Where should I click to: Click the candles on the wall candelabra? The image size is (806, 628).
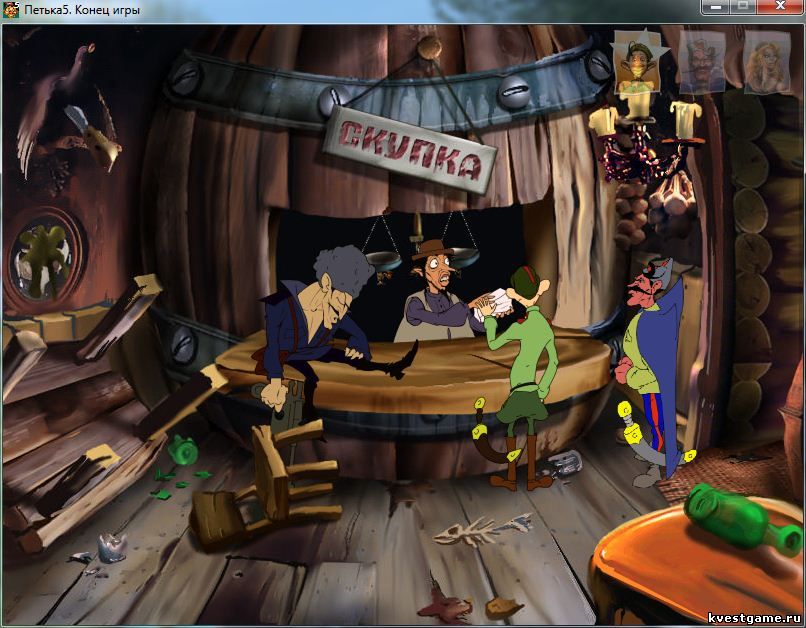coord(645,117)
